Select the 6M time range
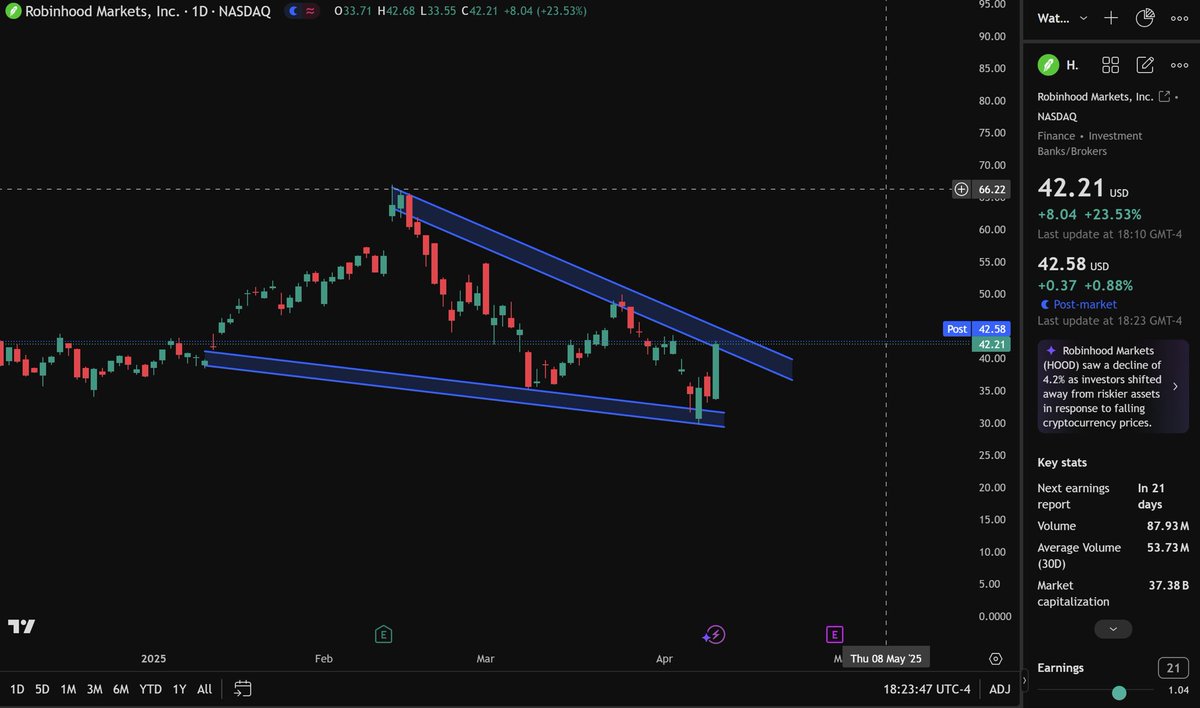1200x708 pixels. tap(120, 689)
